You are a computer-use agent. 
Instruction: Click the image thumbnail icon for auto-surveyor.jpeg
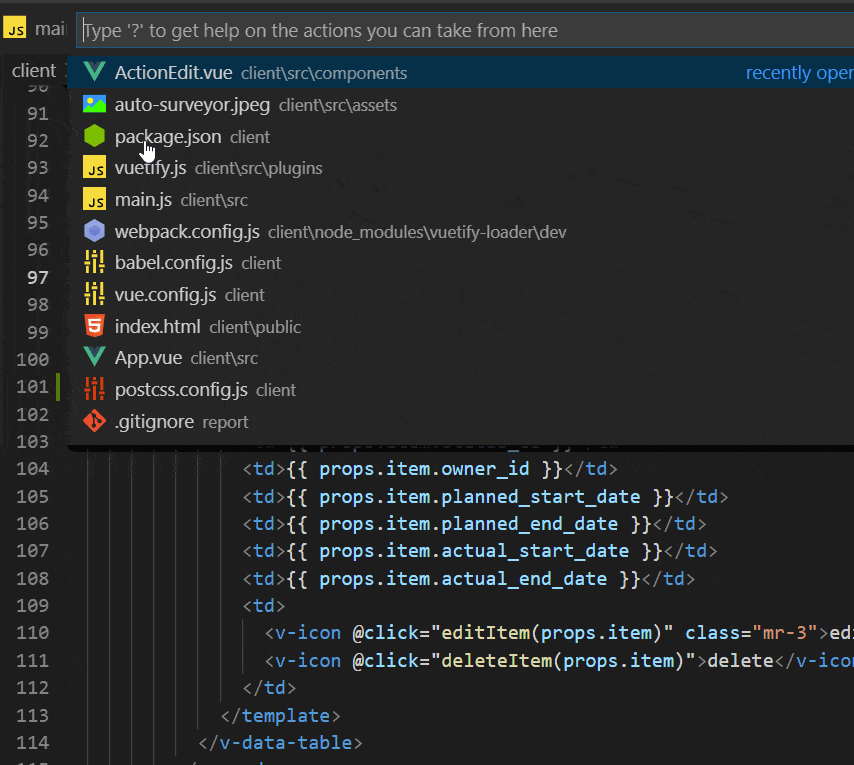95,103
